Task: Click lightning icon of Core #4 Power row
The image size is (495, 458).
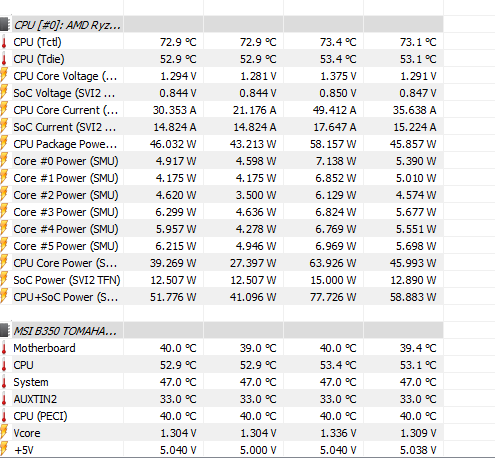Action: [4, 228]
